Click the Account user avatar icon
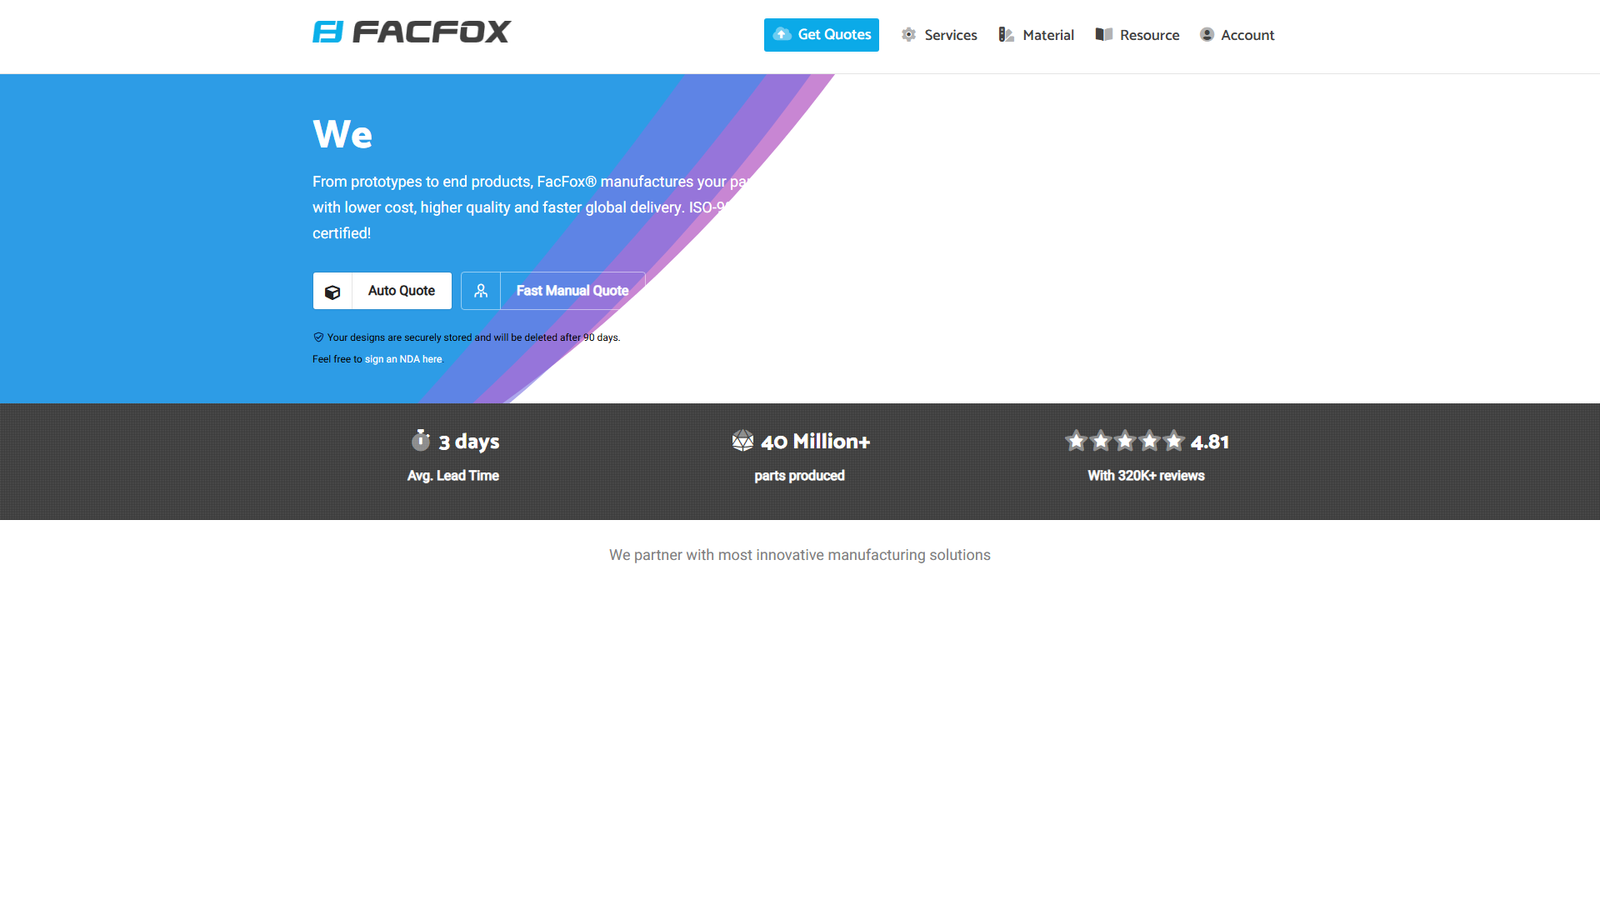This screenshot has width=1600, height=900. point(1207,35)
